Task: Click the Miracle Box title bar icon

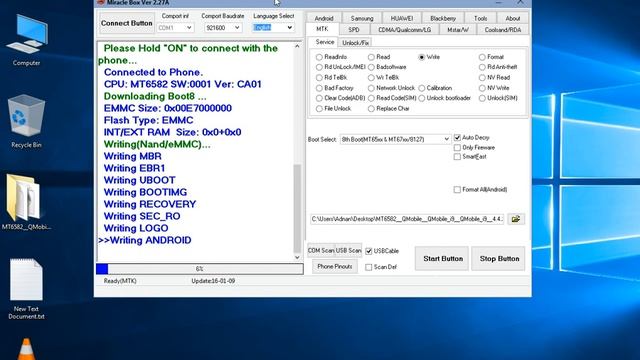Action: [101, 2]
